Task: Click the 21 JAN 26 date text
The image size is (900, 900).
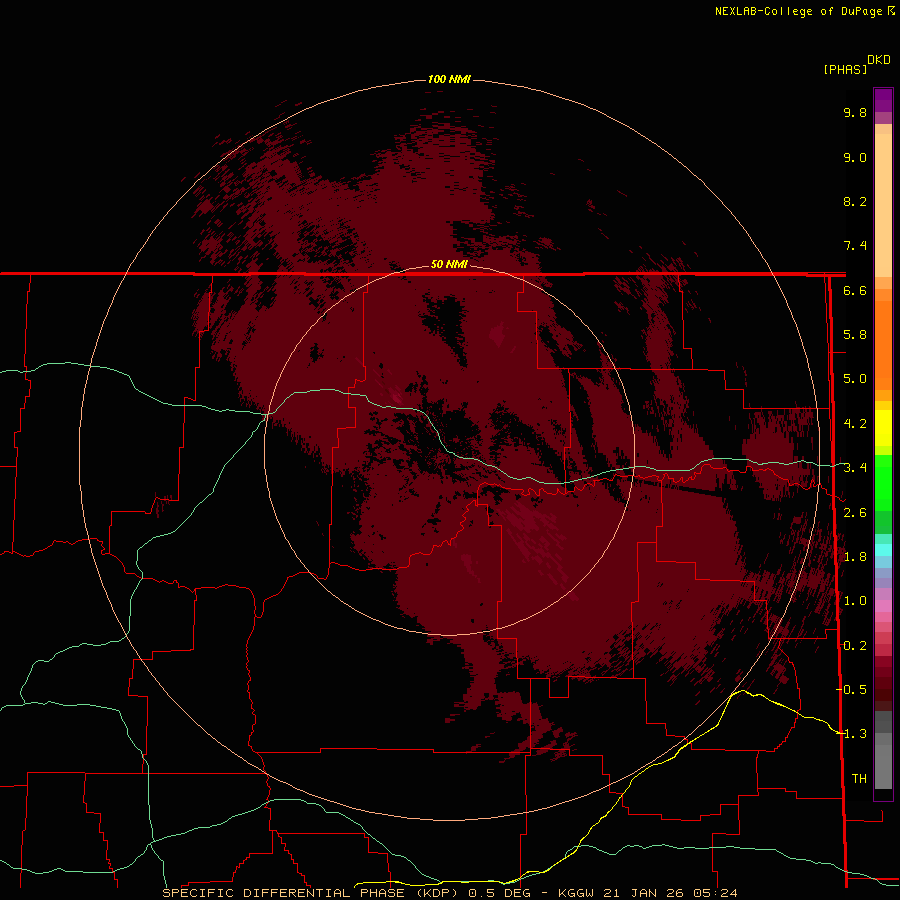Action: tap(642, 893)
